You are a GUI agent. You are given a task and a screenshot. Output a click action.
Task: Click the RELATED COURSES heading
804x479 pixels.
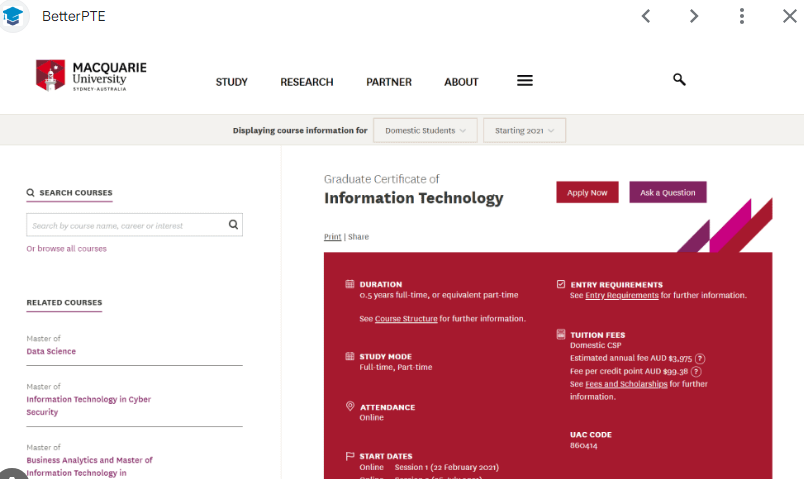point(64,303)
